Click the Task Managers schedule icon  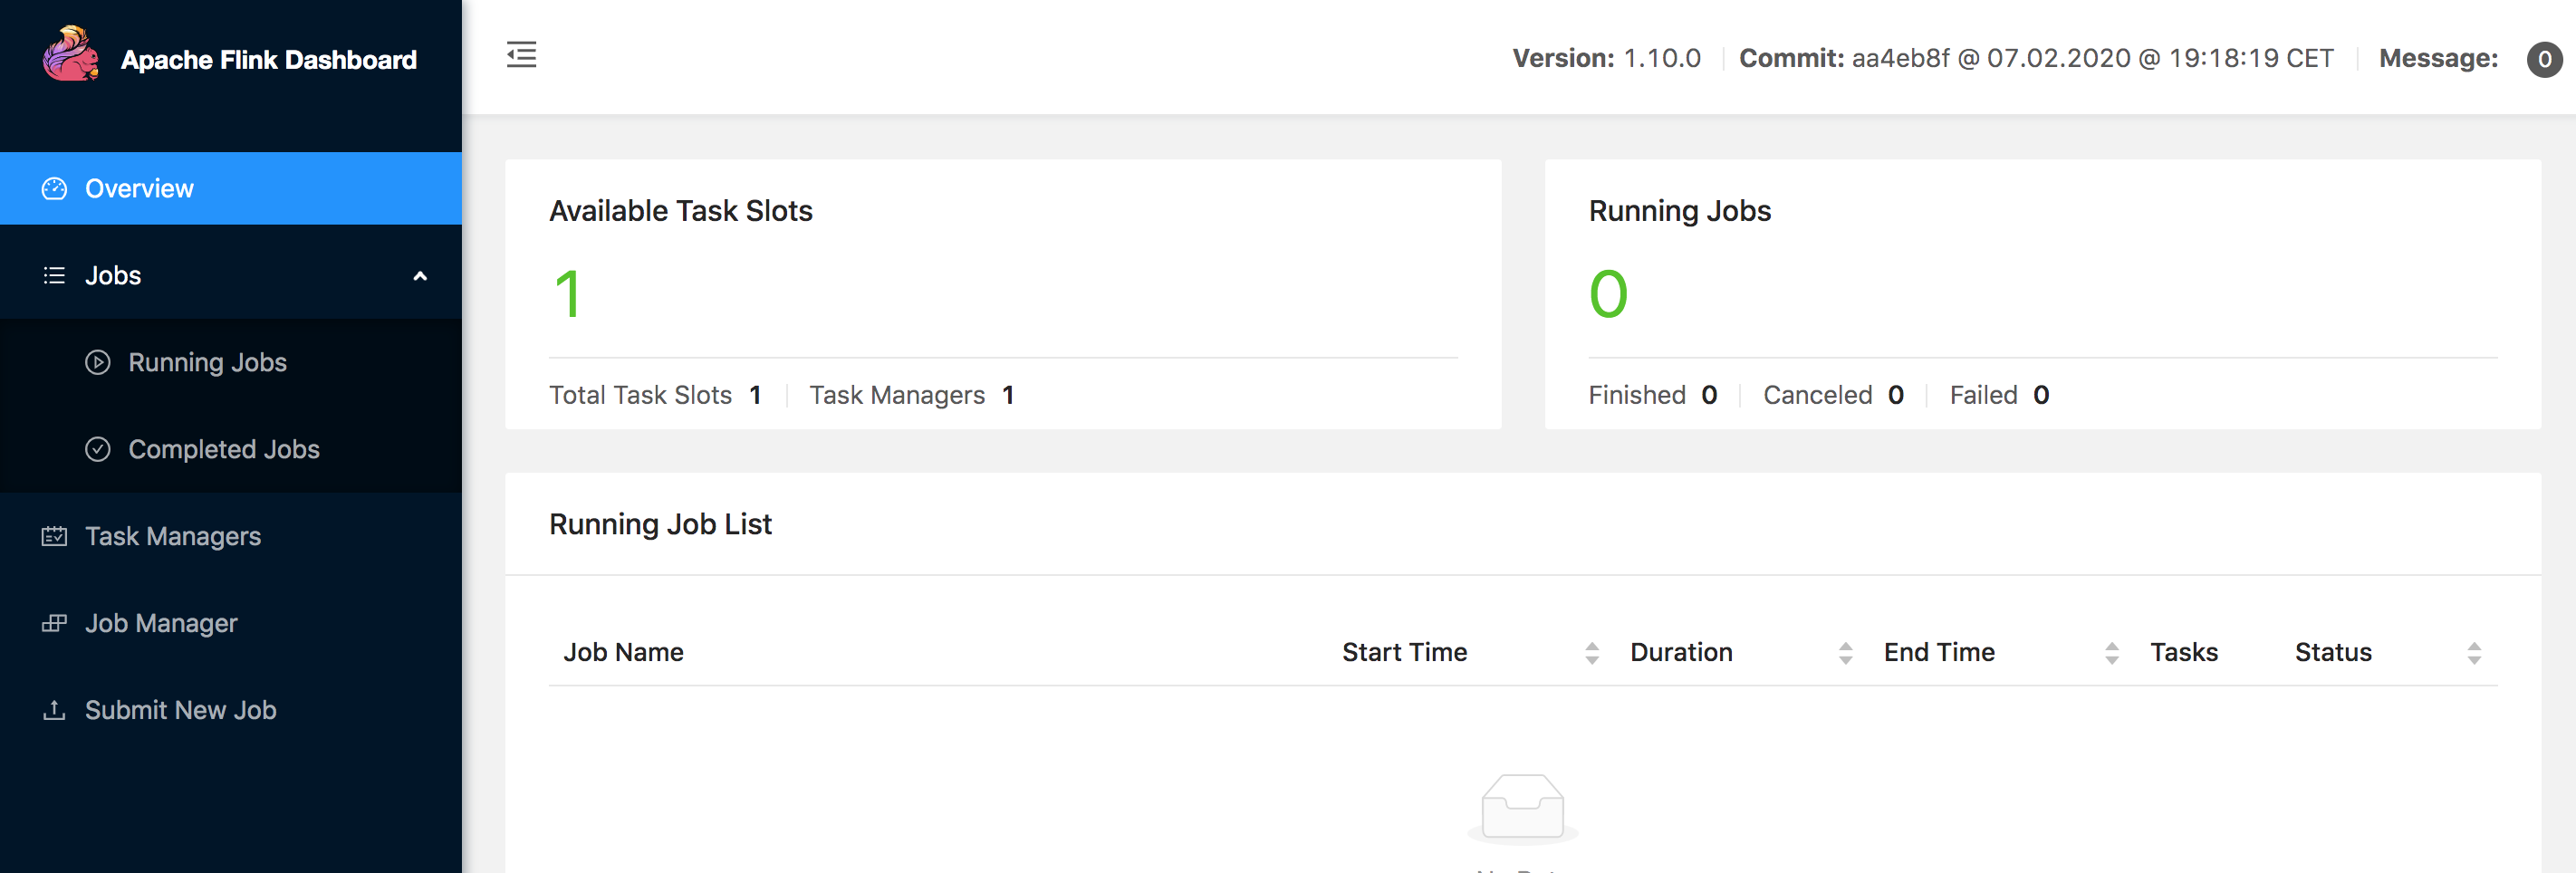pos(54,537)
